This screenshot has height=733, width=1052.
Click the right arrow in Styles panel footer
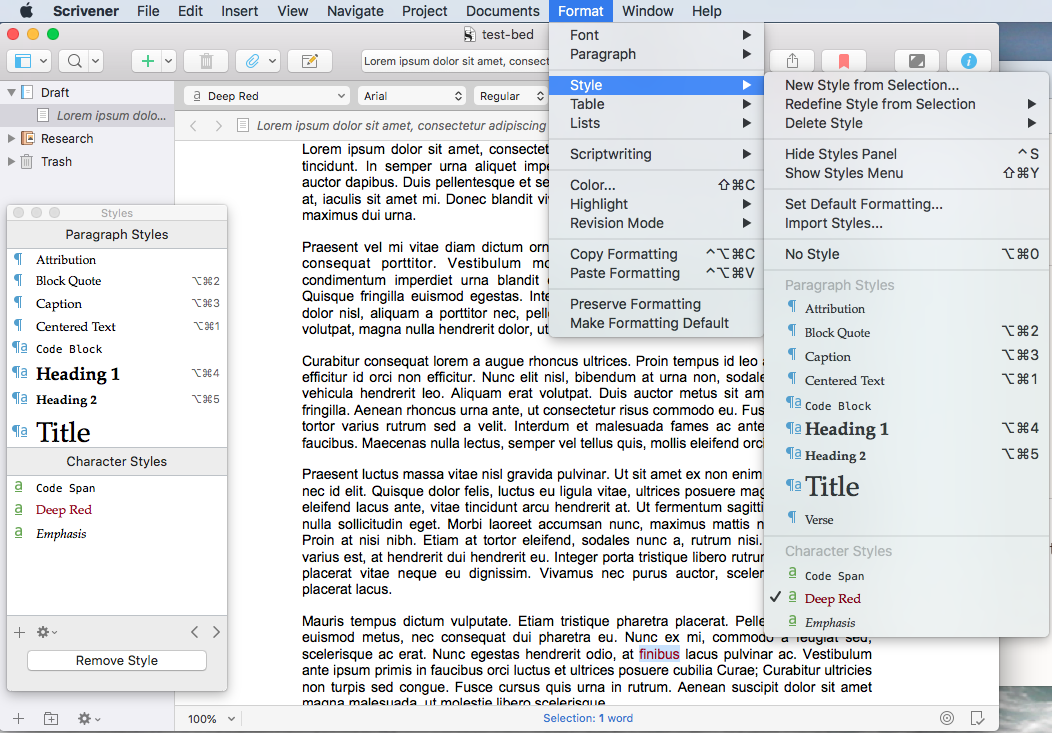[x=216, y=632]
